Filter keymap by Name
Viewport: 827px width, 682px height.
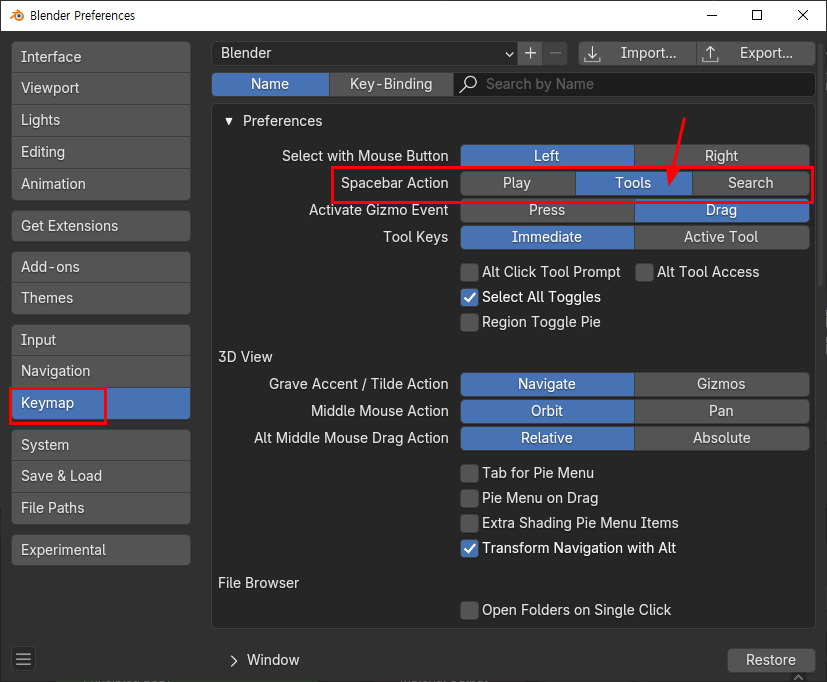click(270, 84)
